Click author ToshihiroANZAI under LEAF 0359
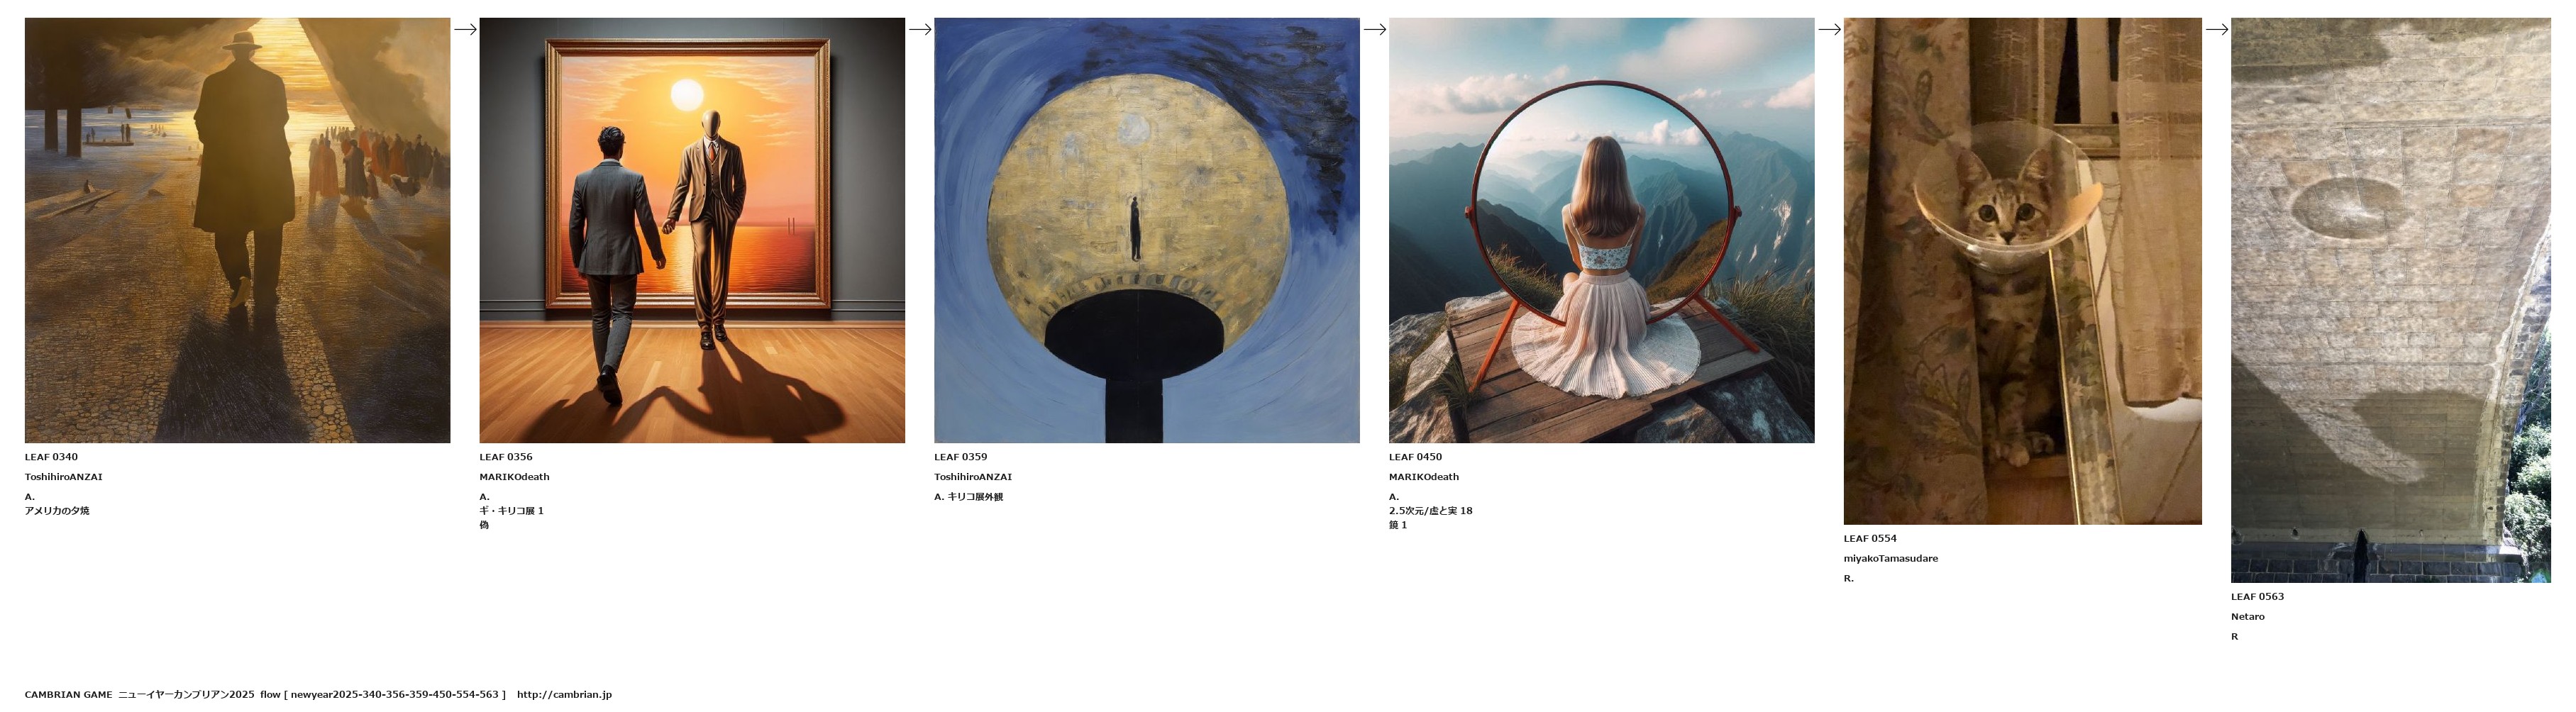The height and width of the screenshot is (712, 2576). pos(973,477)
